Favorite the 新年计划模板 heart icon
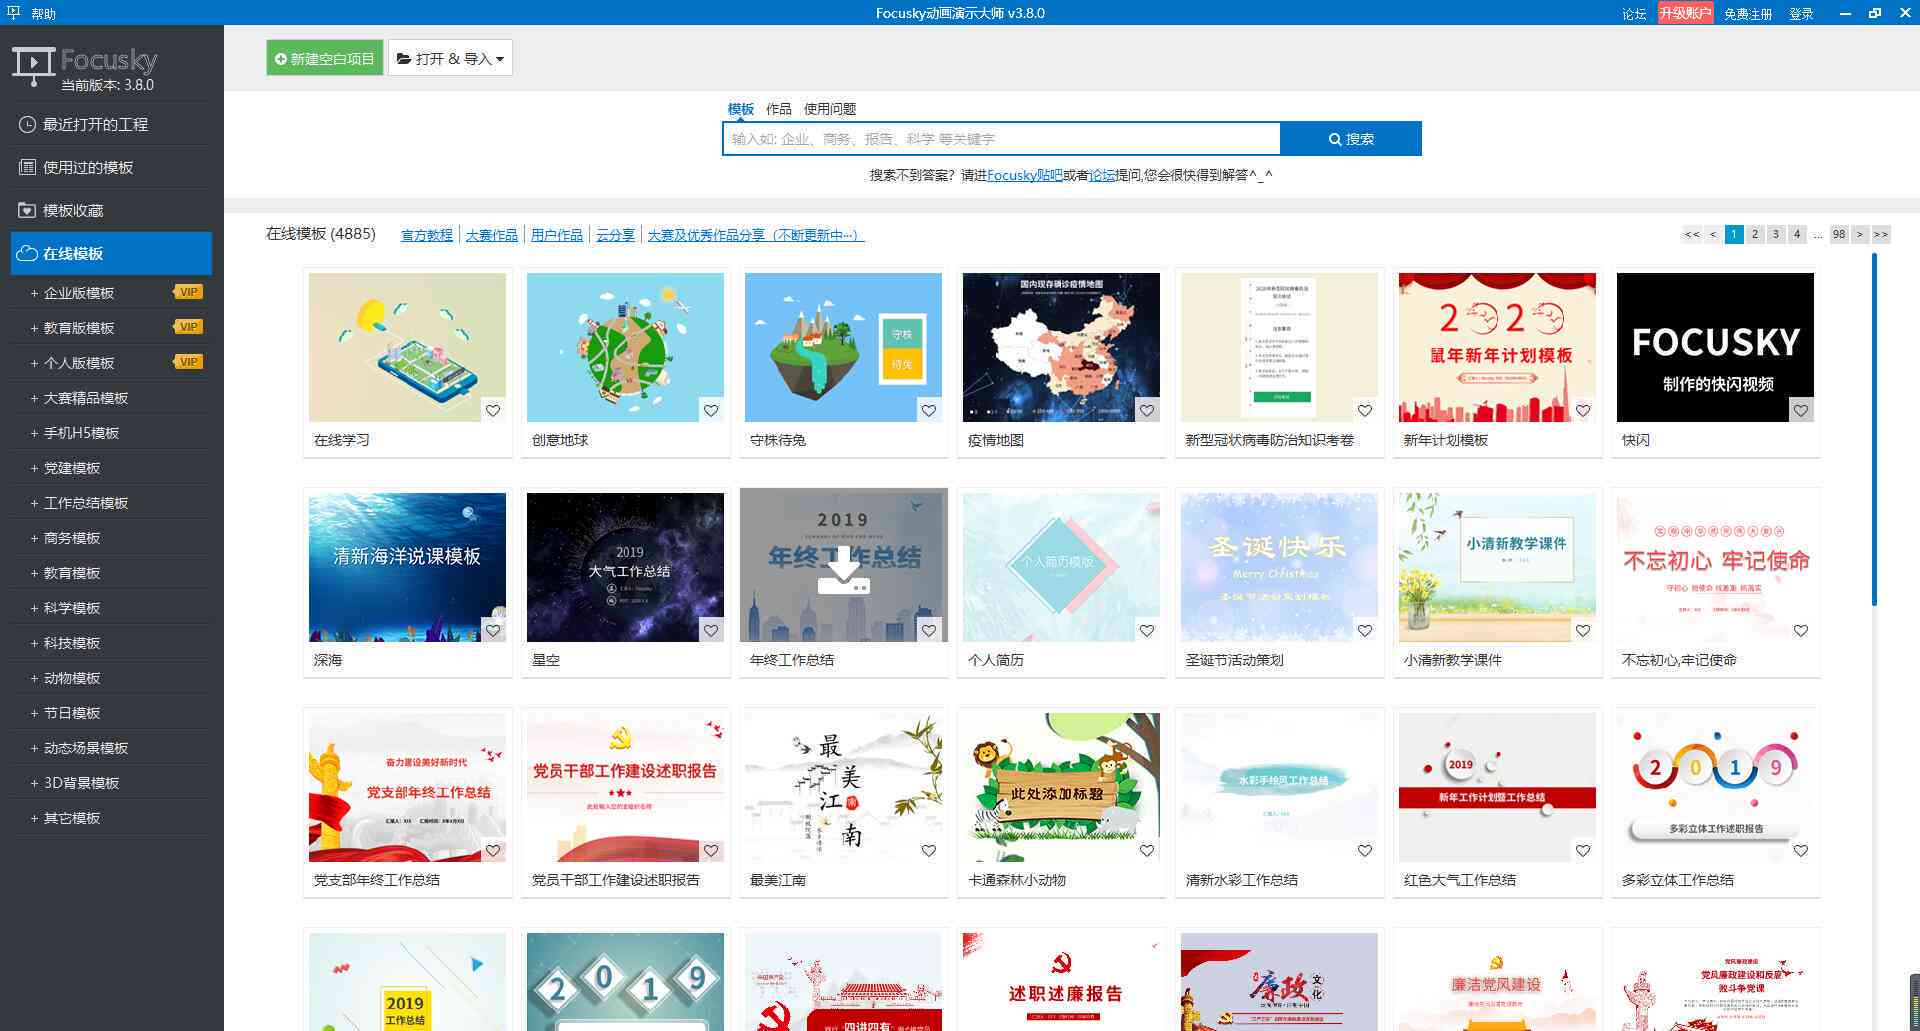1920x1031 pixels. (1583, 410)
